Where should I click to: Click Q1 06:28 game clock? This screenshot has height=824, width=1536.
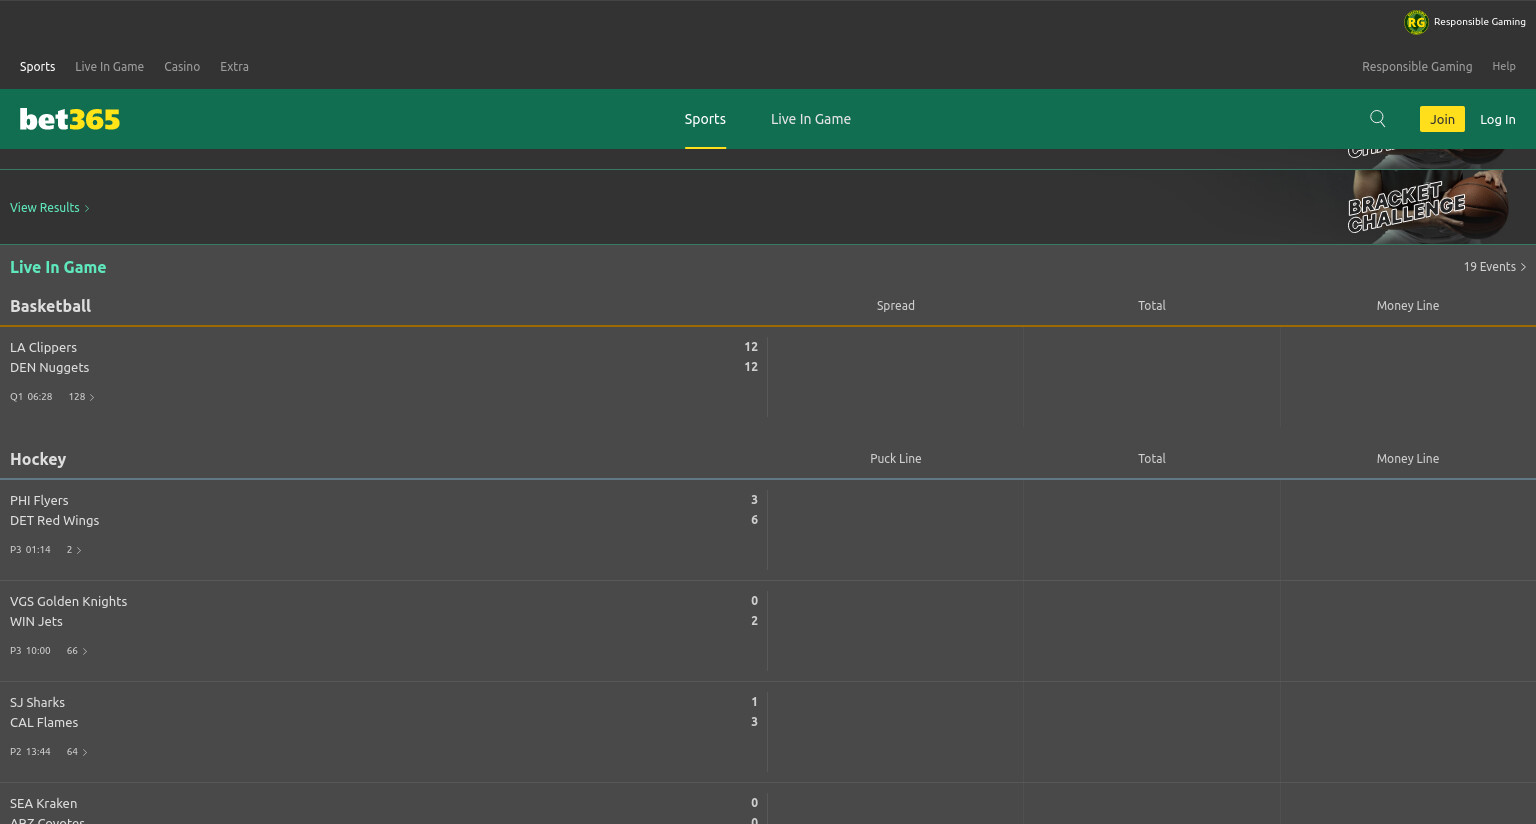[31, 397]
